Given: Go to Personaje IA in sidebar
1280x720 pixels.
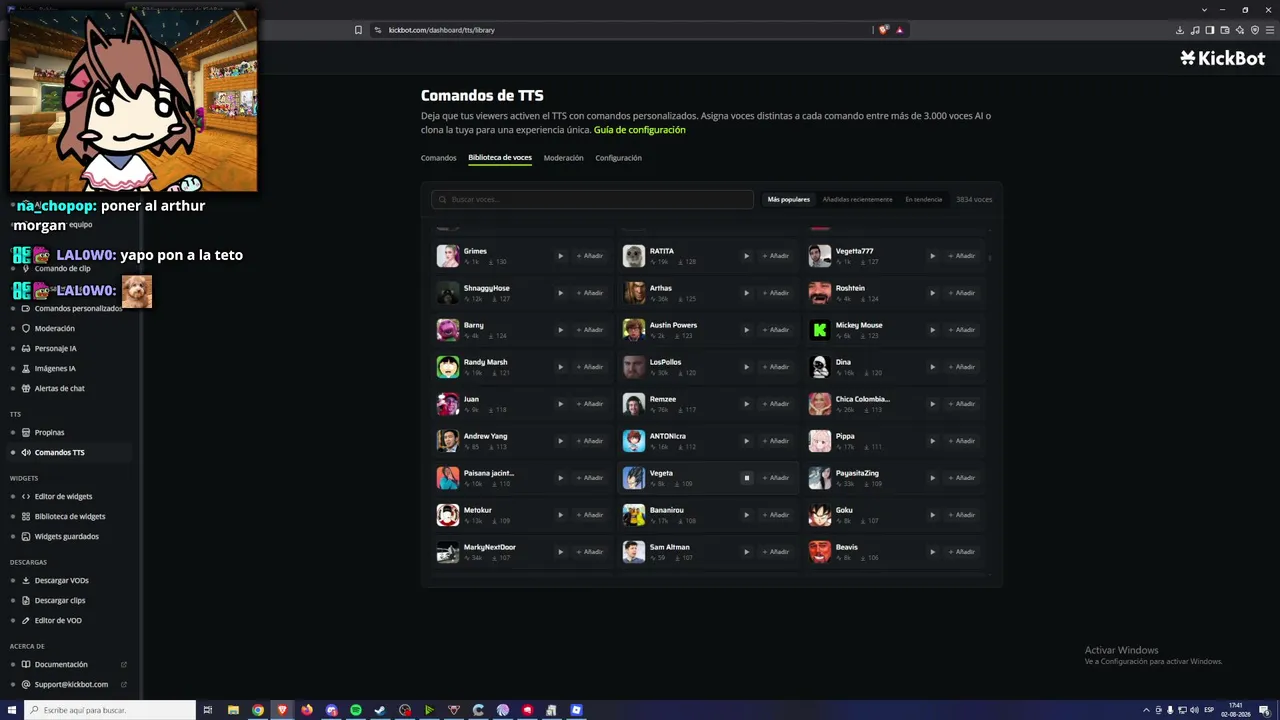Looking at the screenshot, I should [x=67, y=348].
